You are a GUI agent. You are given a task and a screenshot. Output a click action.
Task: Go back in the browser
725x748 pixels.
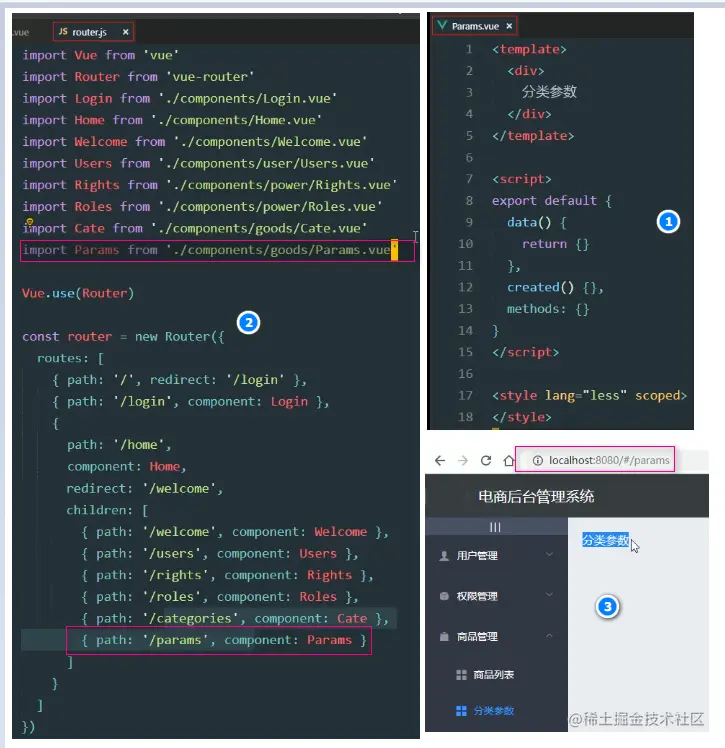click(440, 460)
